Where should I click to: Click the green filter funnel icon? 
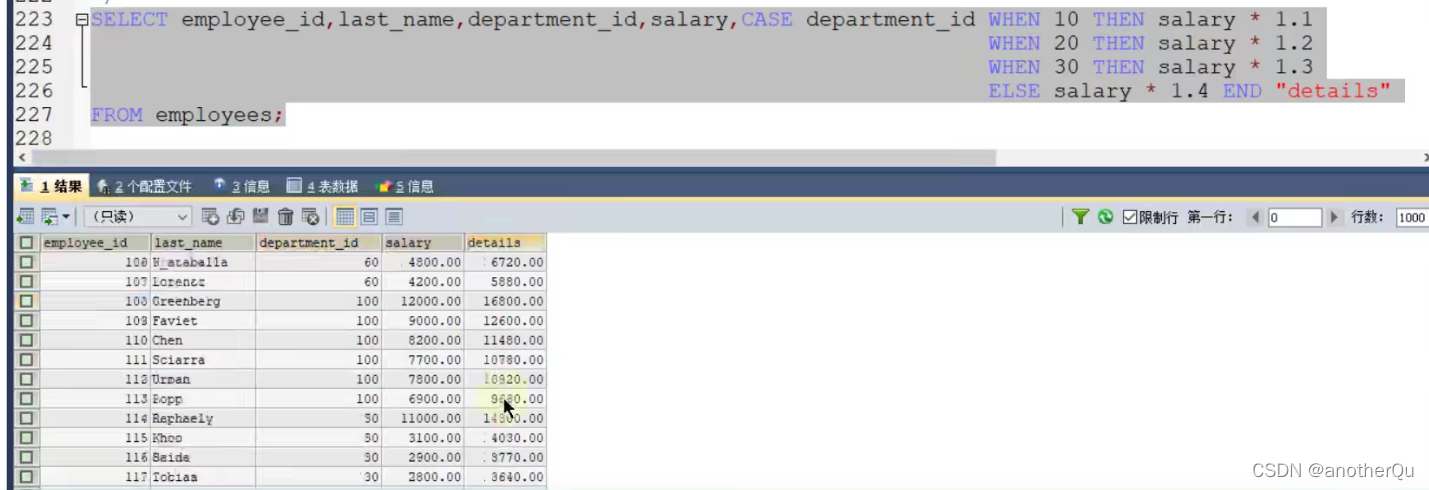[x=1080, y=216]
